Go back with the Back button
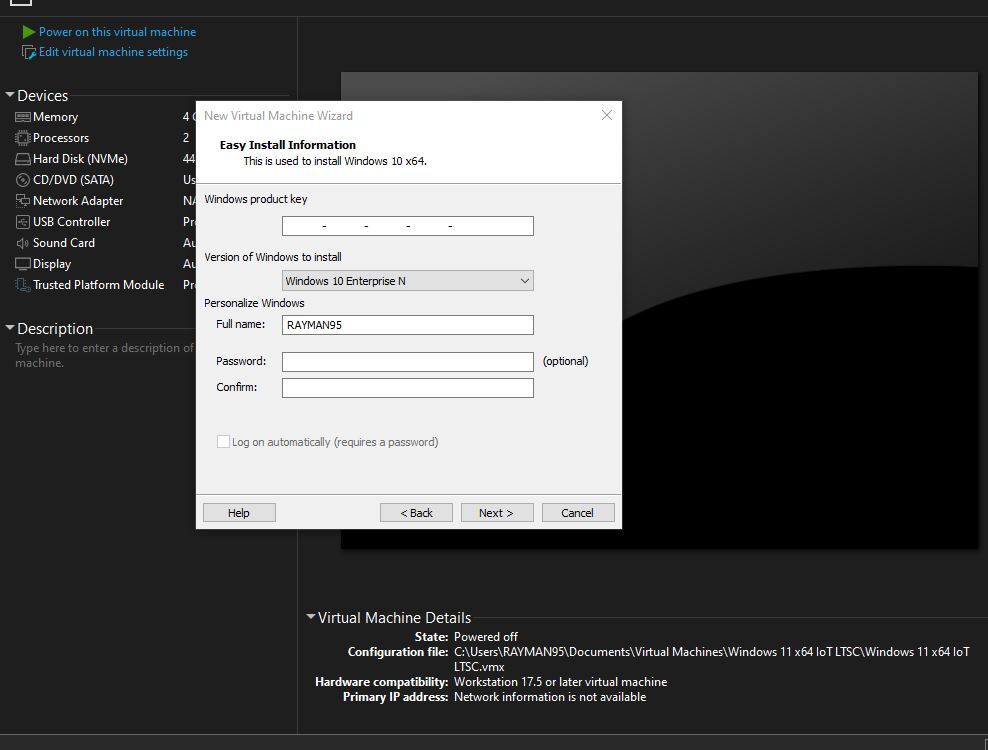988x750 pixels. [x=416, y=513]
